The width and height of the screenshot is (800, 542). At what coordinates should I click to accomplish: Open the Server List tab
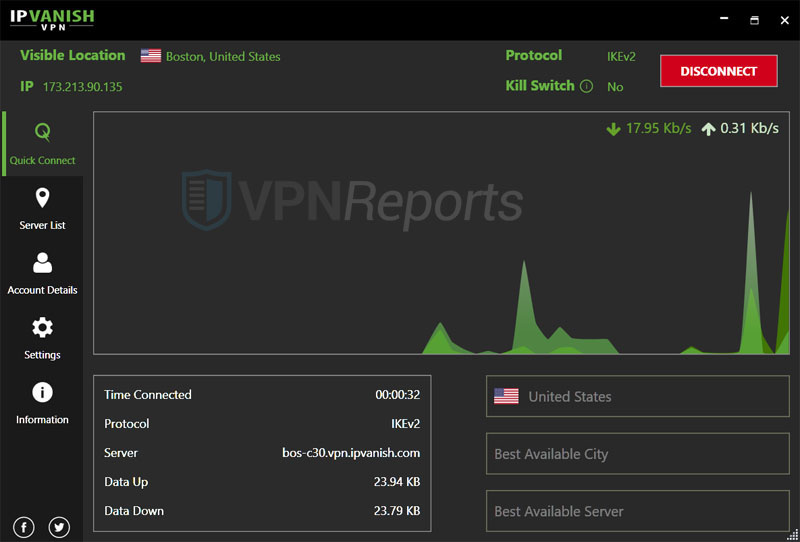[42, 209]
